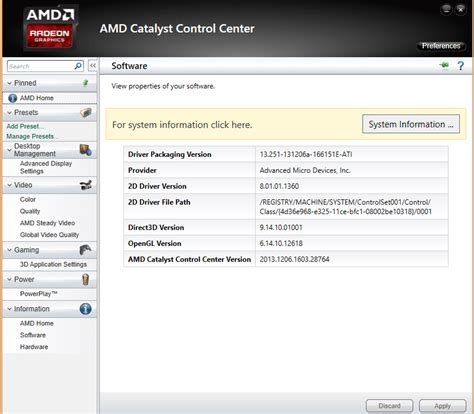Select Driver Packaging Version value 13.251-131206a-166151E-ATI
Image resolution: width=474 pixels, height=414 pixels.
click(x=306, y=154)
